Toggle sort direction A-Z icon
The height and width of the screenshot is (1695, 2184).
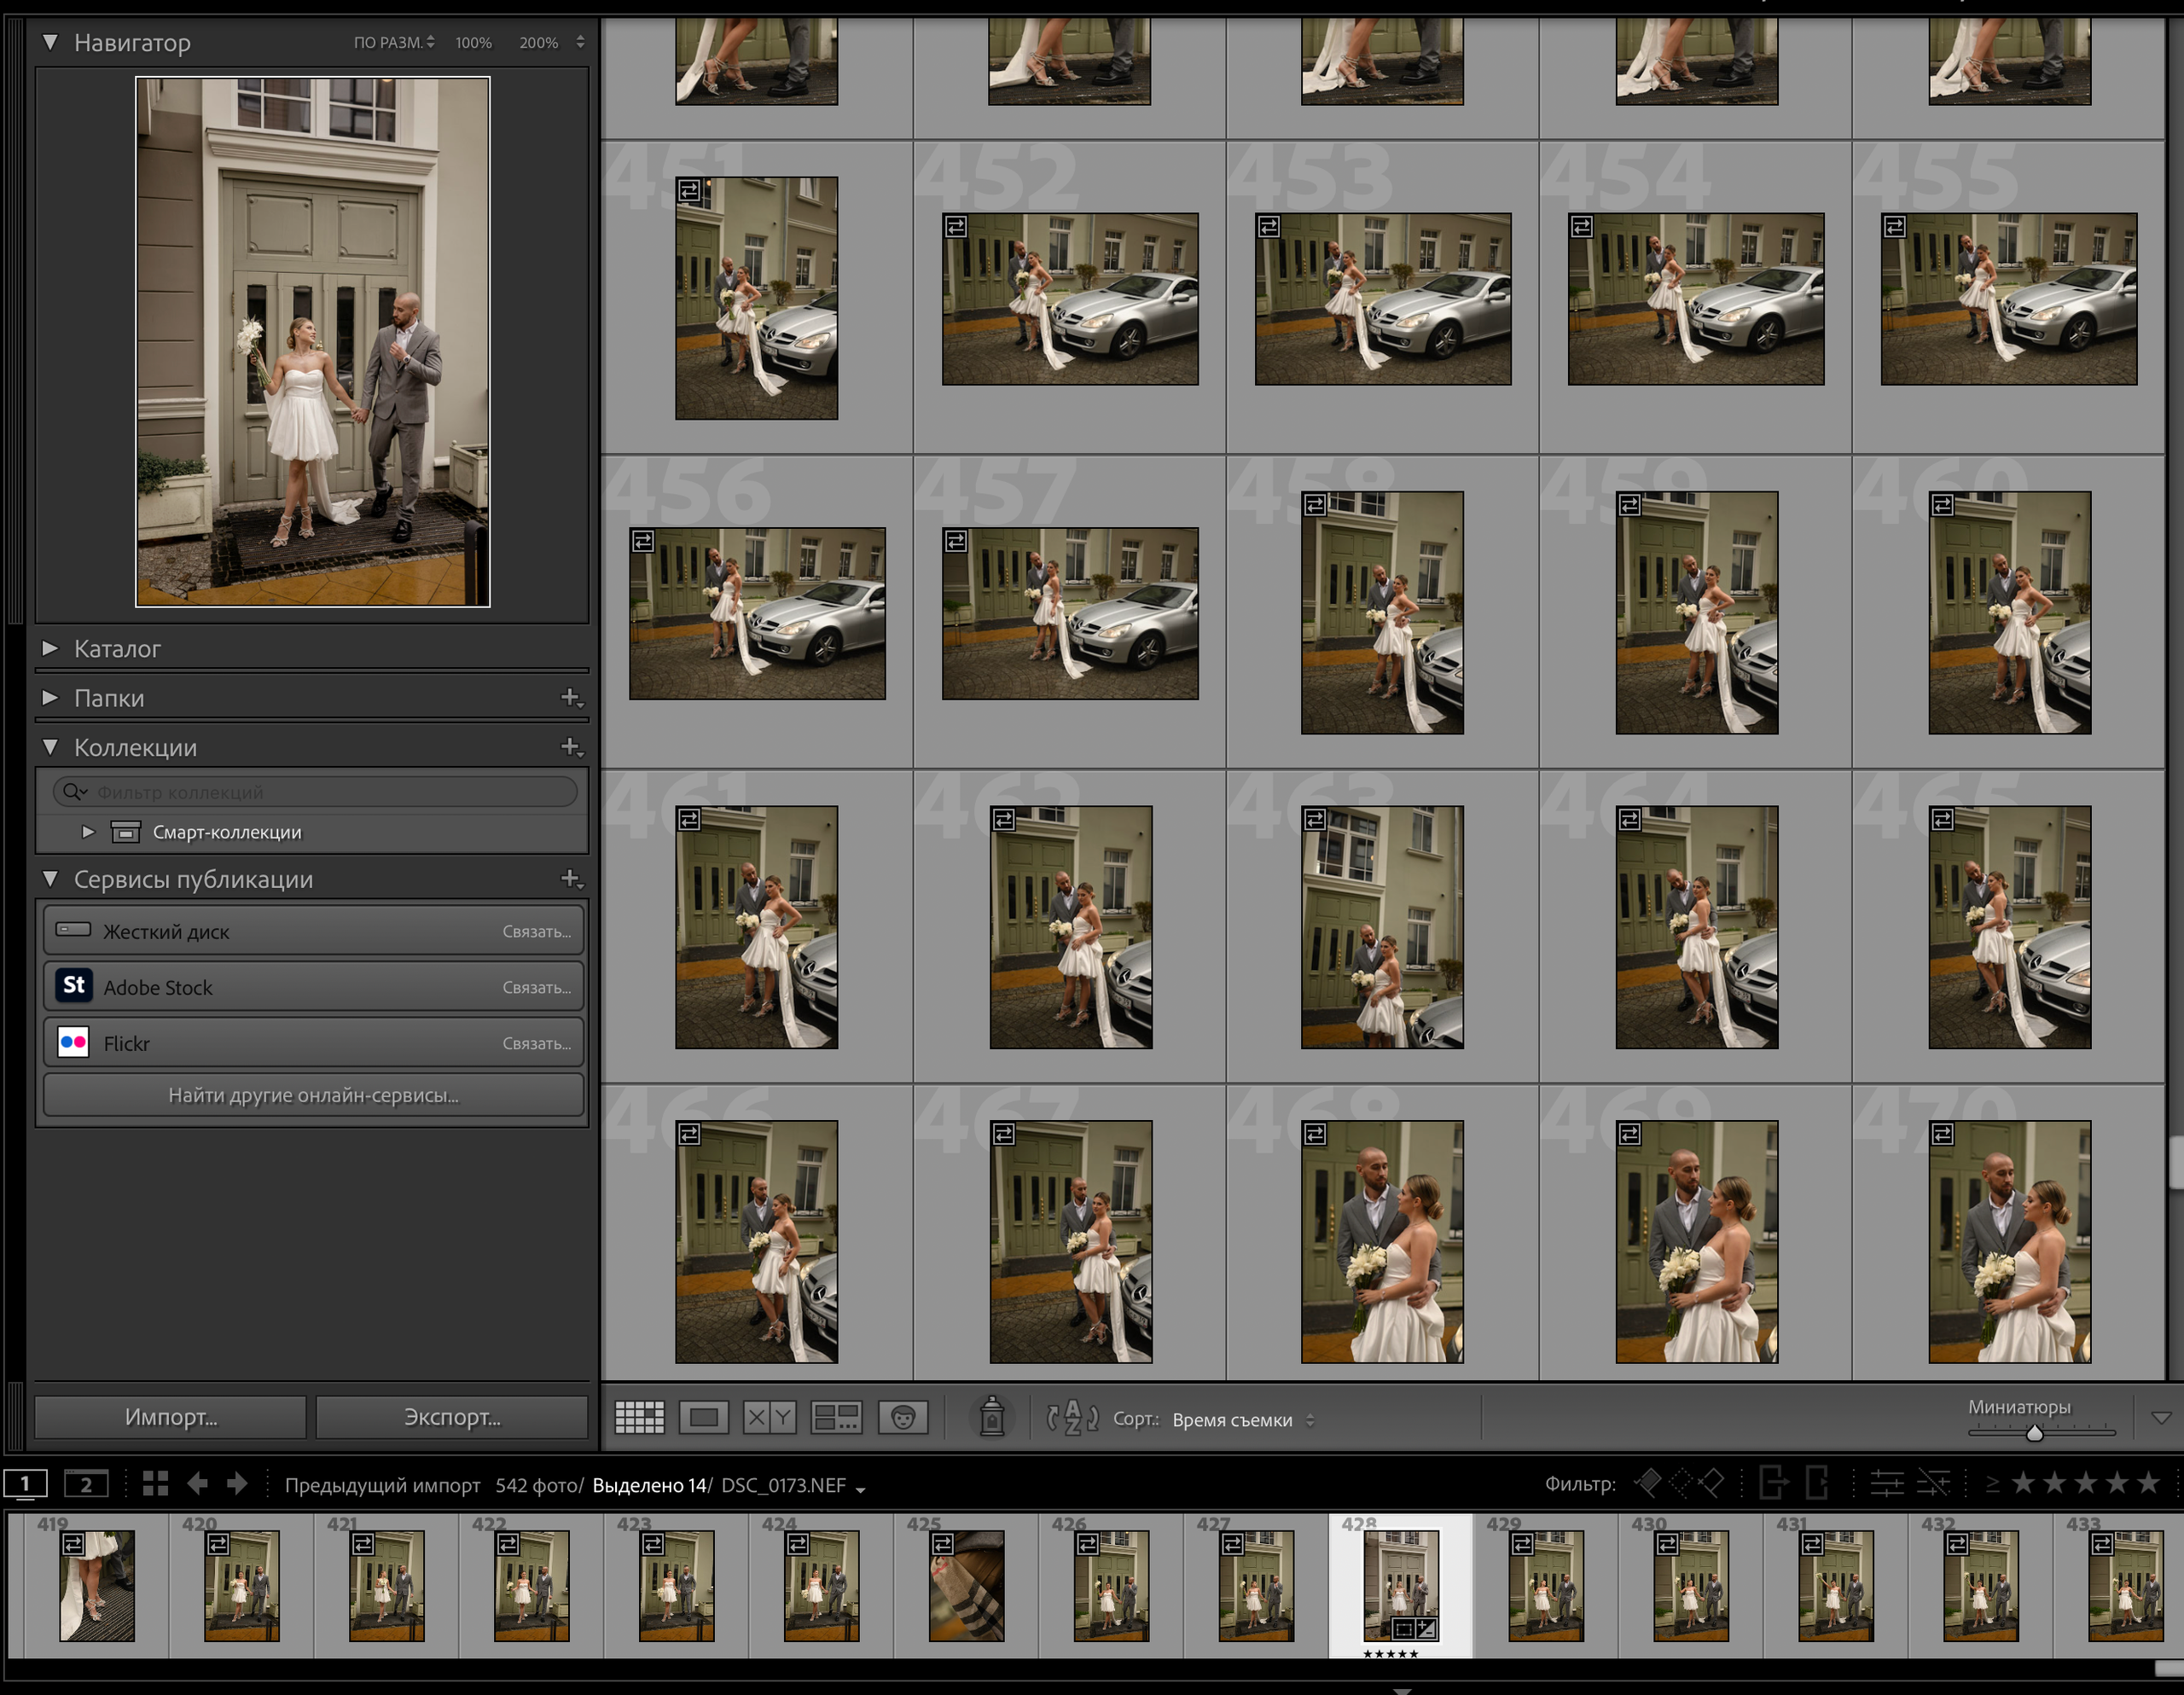(x=1072, y=1417)
